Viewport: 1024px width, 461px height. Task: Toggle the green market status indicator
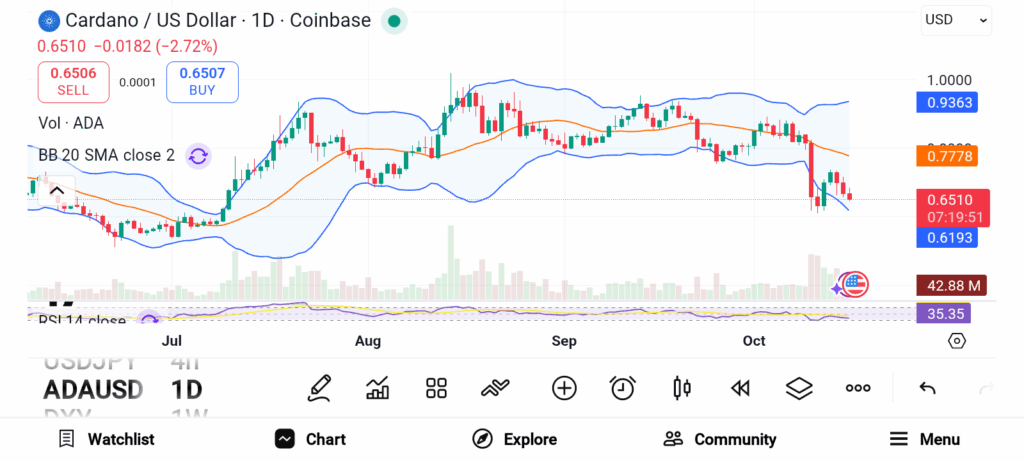(x=394, y=20)
